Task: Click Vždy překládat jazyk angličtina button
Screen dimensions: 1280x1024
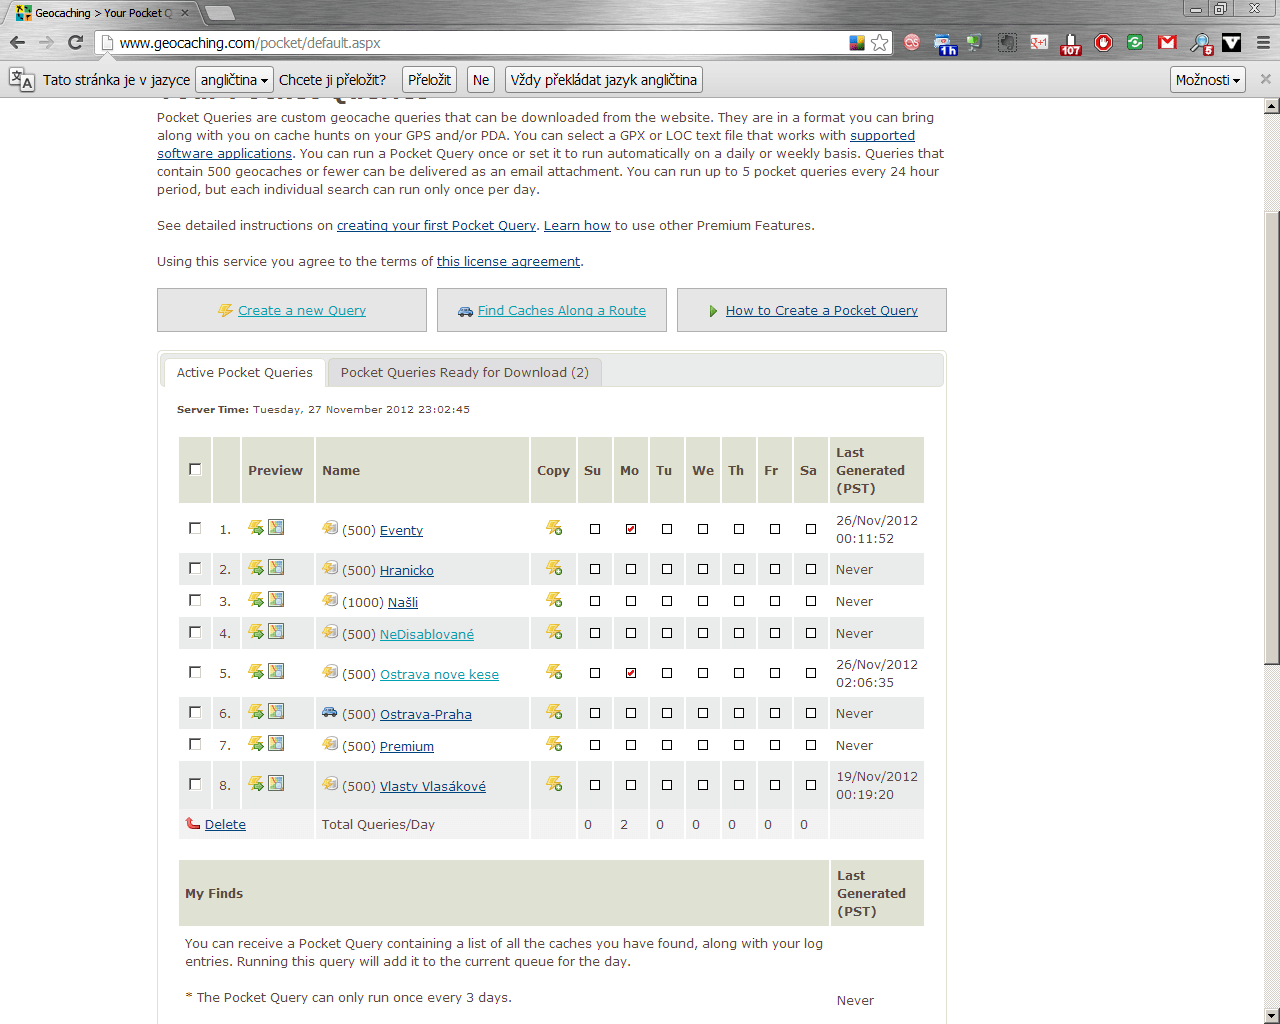Action: [x=603, y=80]
